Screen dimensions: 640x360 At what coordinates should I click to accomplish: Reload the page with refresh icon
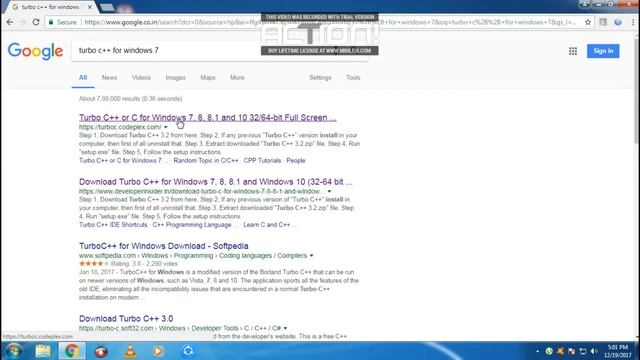36,22
